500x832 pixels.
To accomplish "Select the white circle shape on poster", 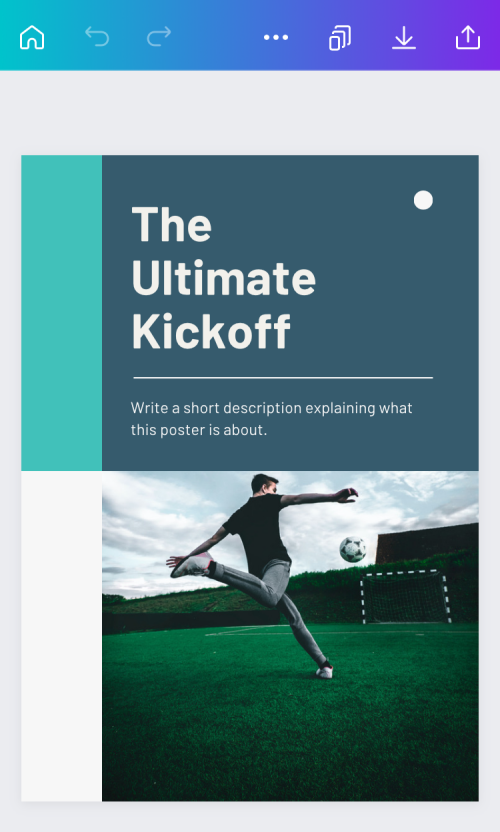I will [x=423, y=200].
